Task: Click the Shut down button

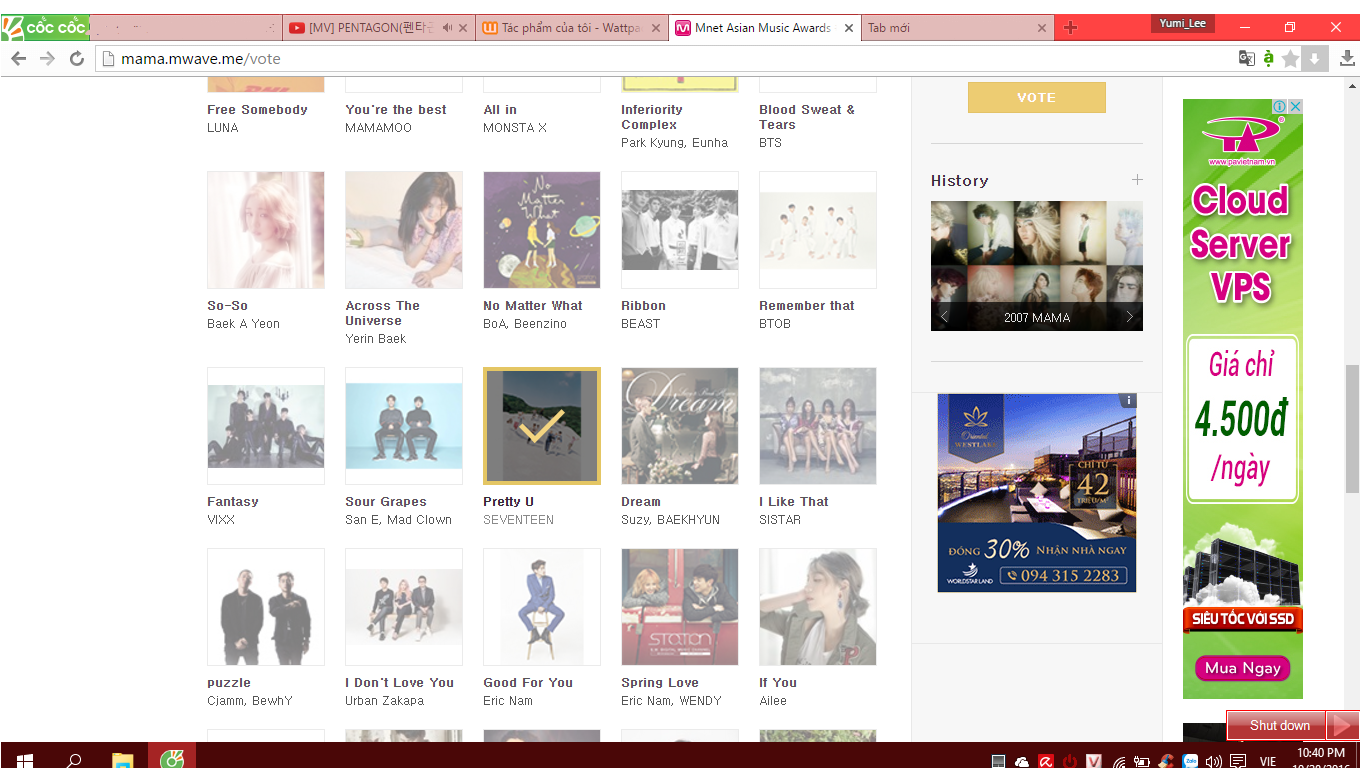Action: (1278, 725)
